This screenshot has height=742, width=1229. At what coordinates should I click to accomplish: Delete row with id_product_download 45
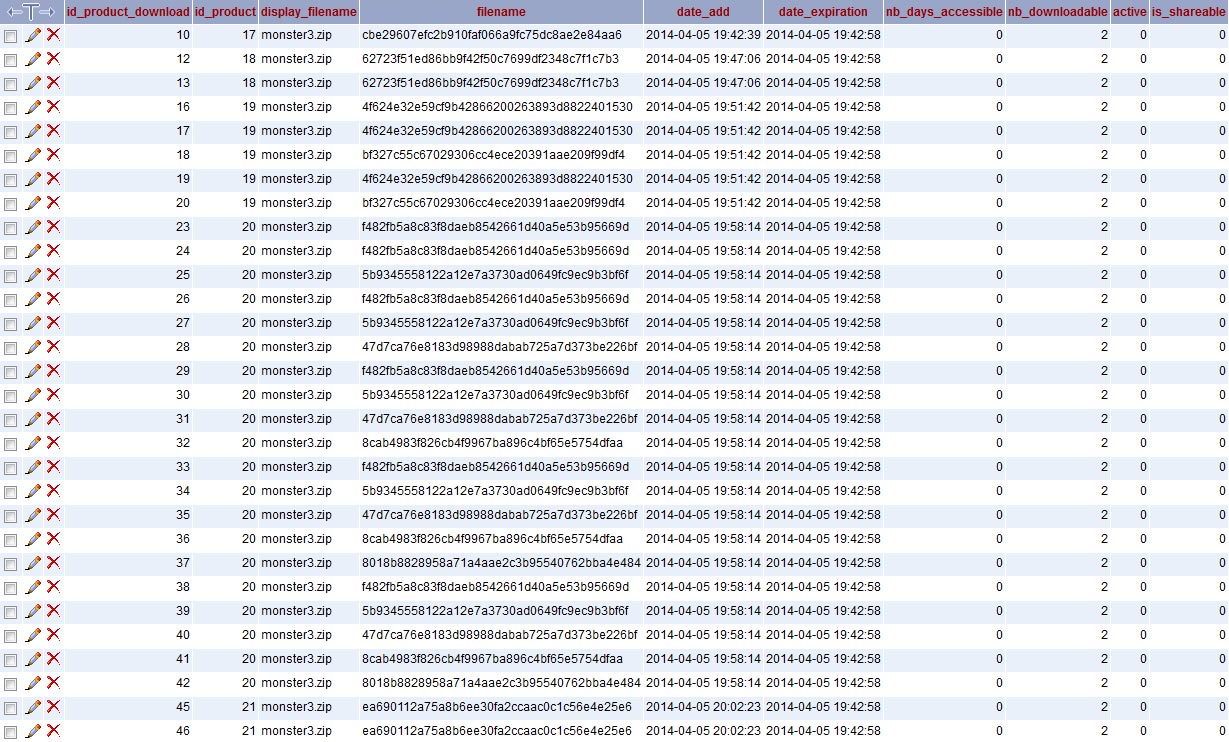point(53,707)
